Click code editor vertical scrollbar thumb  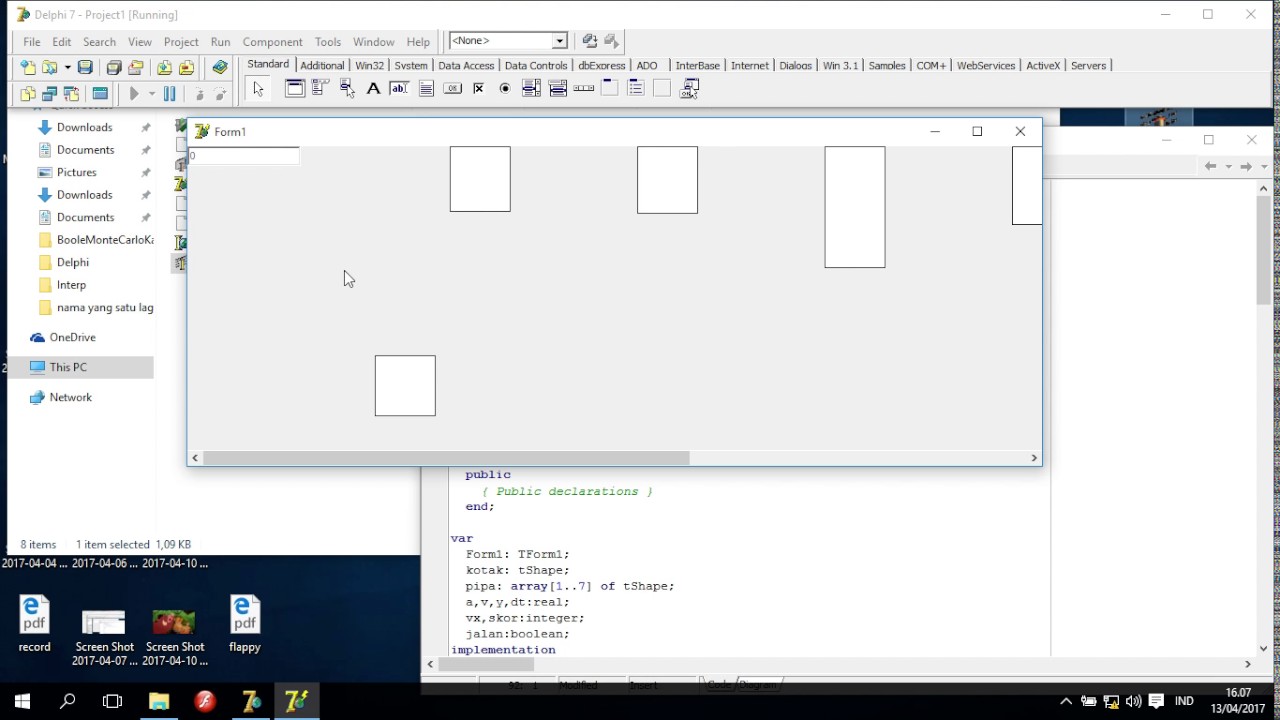(1264, 250)
